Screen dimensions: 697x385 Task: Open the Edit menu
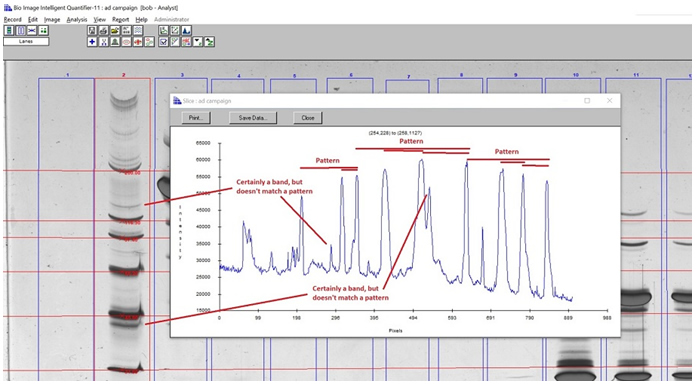tap(33, 20)
